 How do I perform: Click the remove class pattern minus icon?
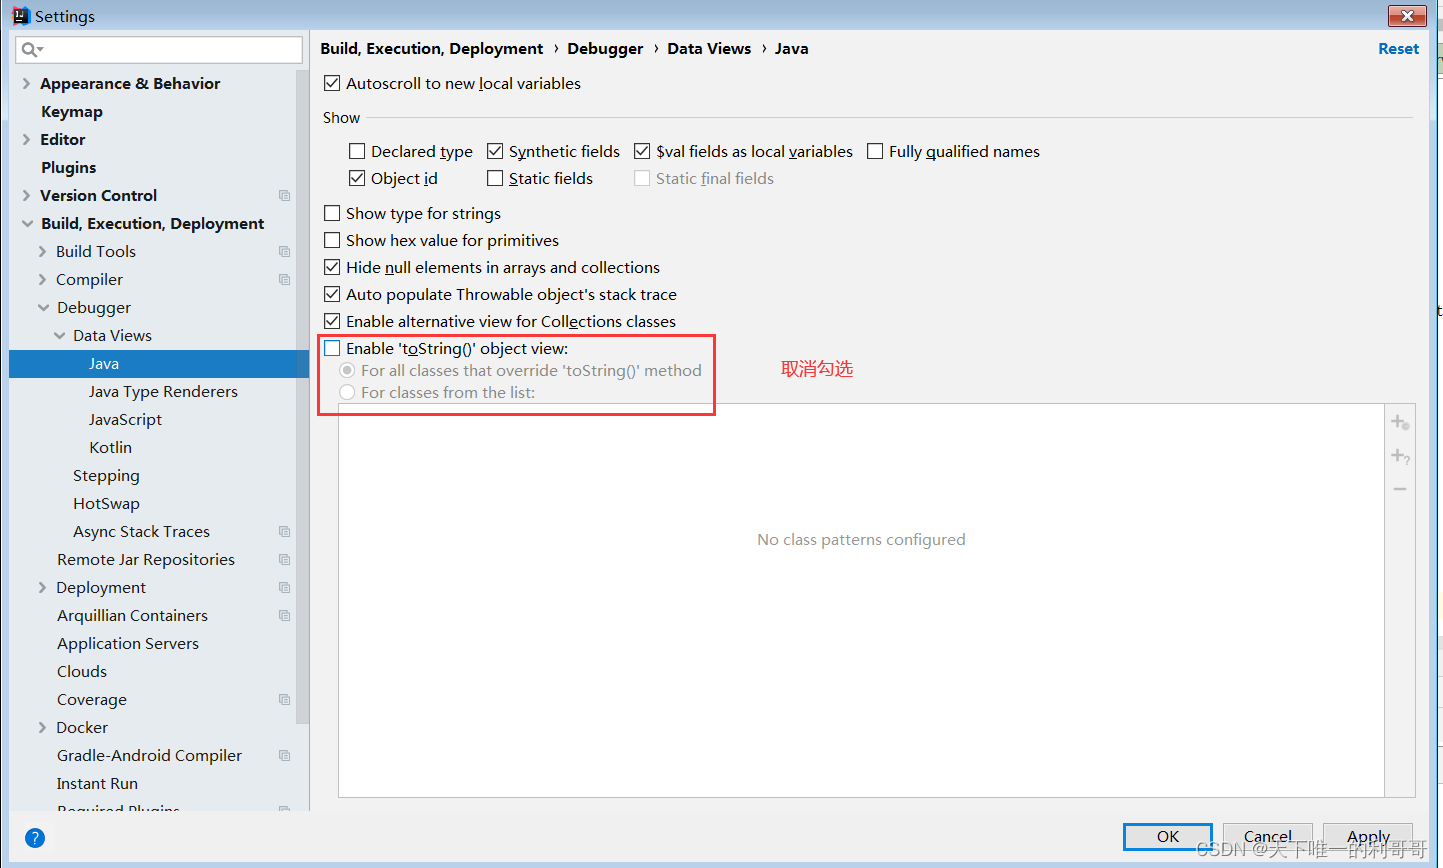coord(1400,489)
